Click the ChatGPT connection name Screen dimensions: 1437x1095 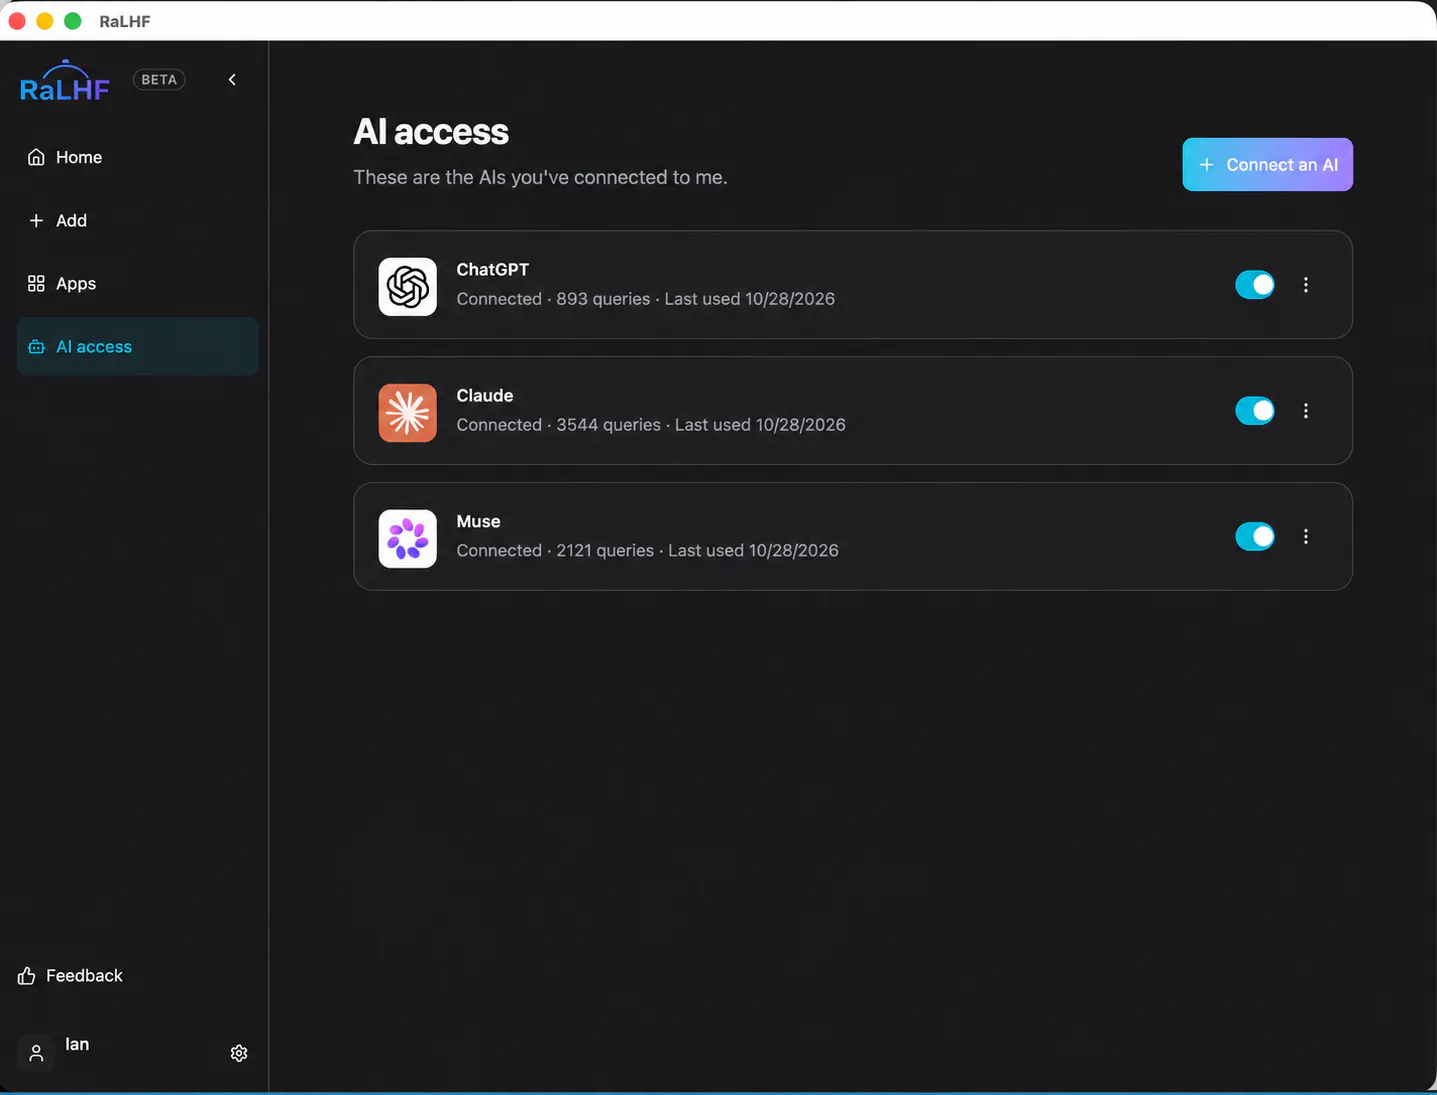pos(493,270)
